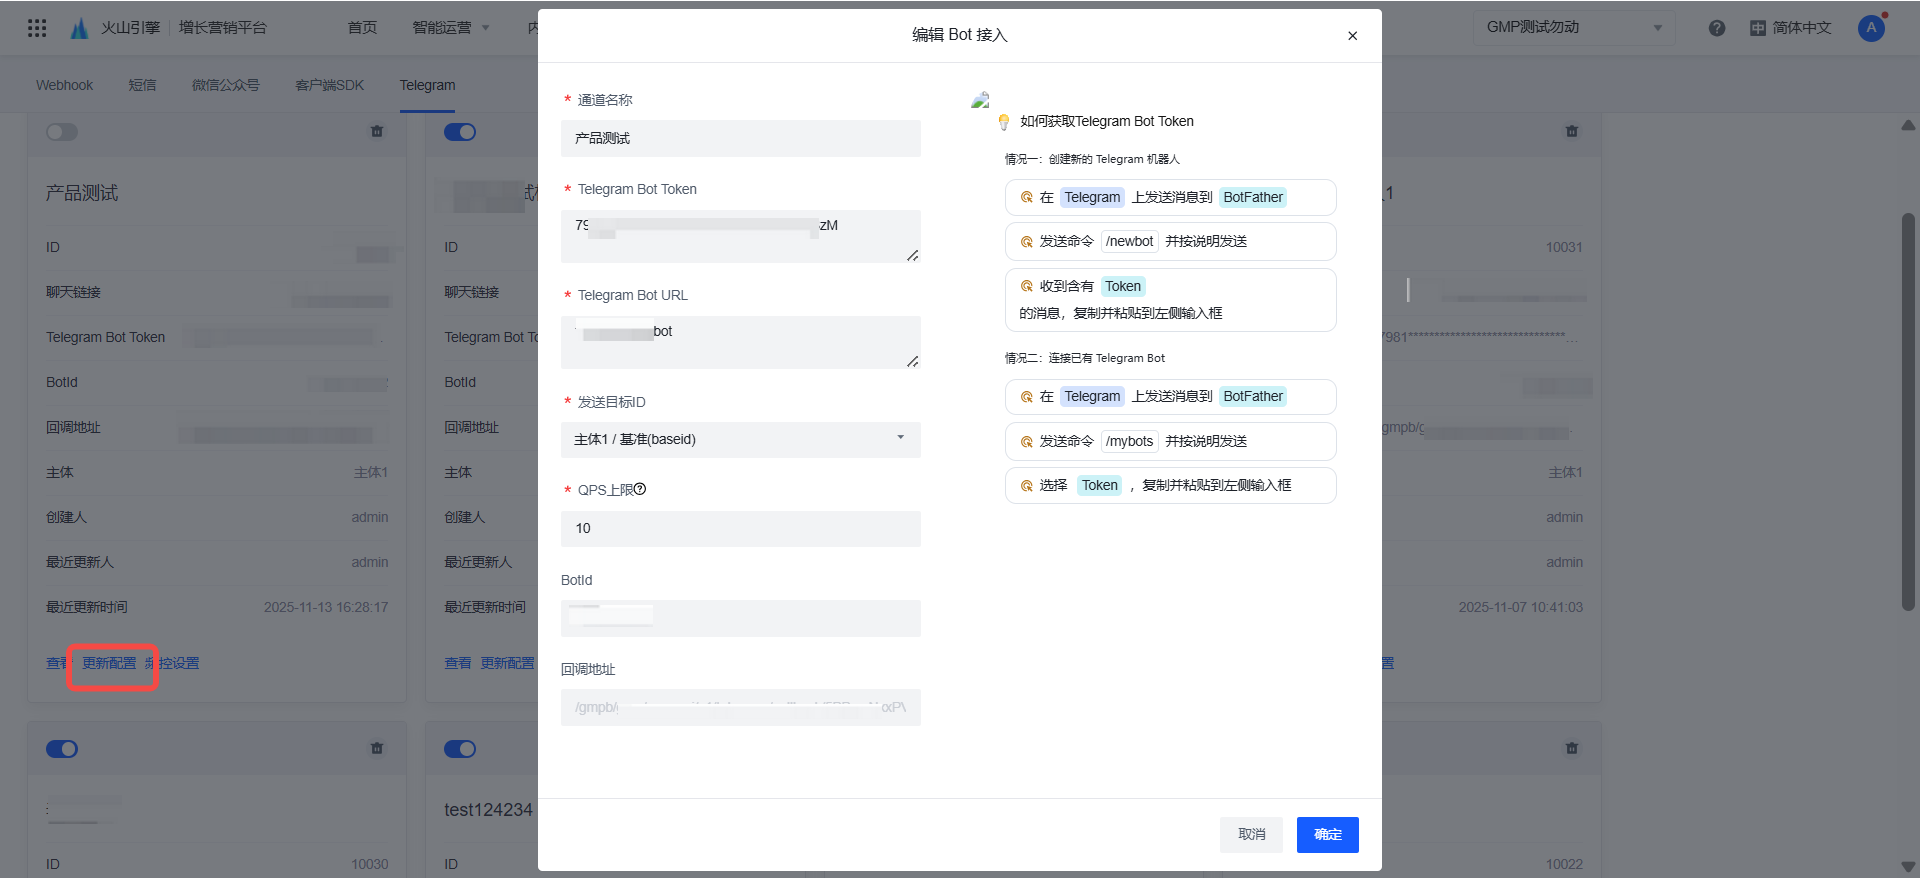This screenshot has width=1920, height=878.
Task: Click 更新配置 link on the second card
Action: pos(507,663)
